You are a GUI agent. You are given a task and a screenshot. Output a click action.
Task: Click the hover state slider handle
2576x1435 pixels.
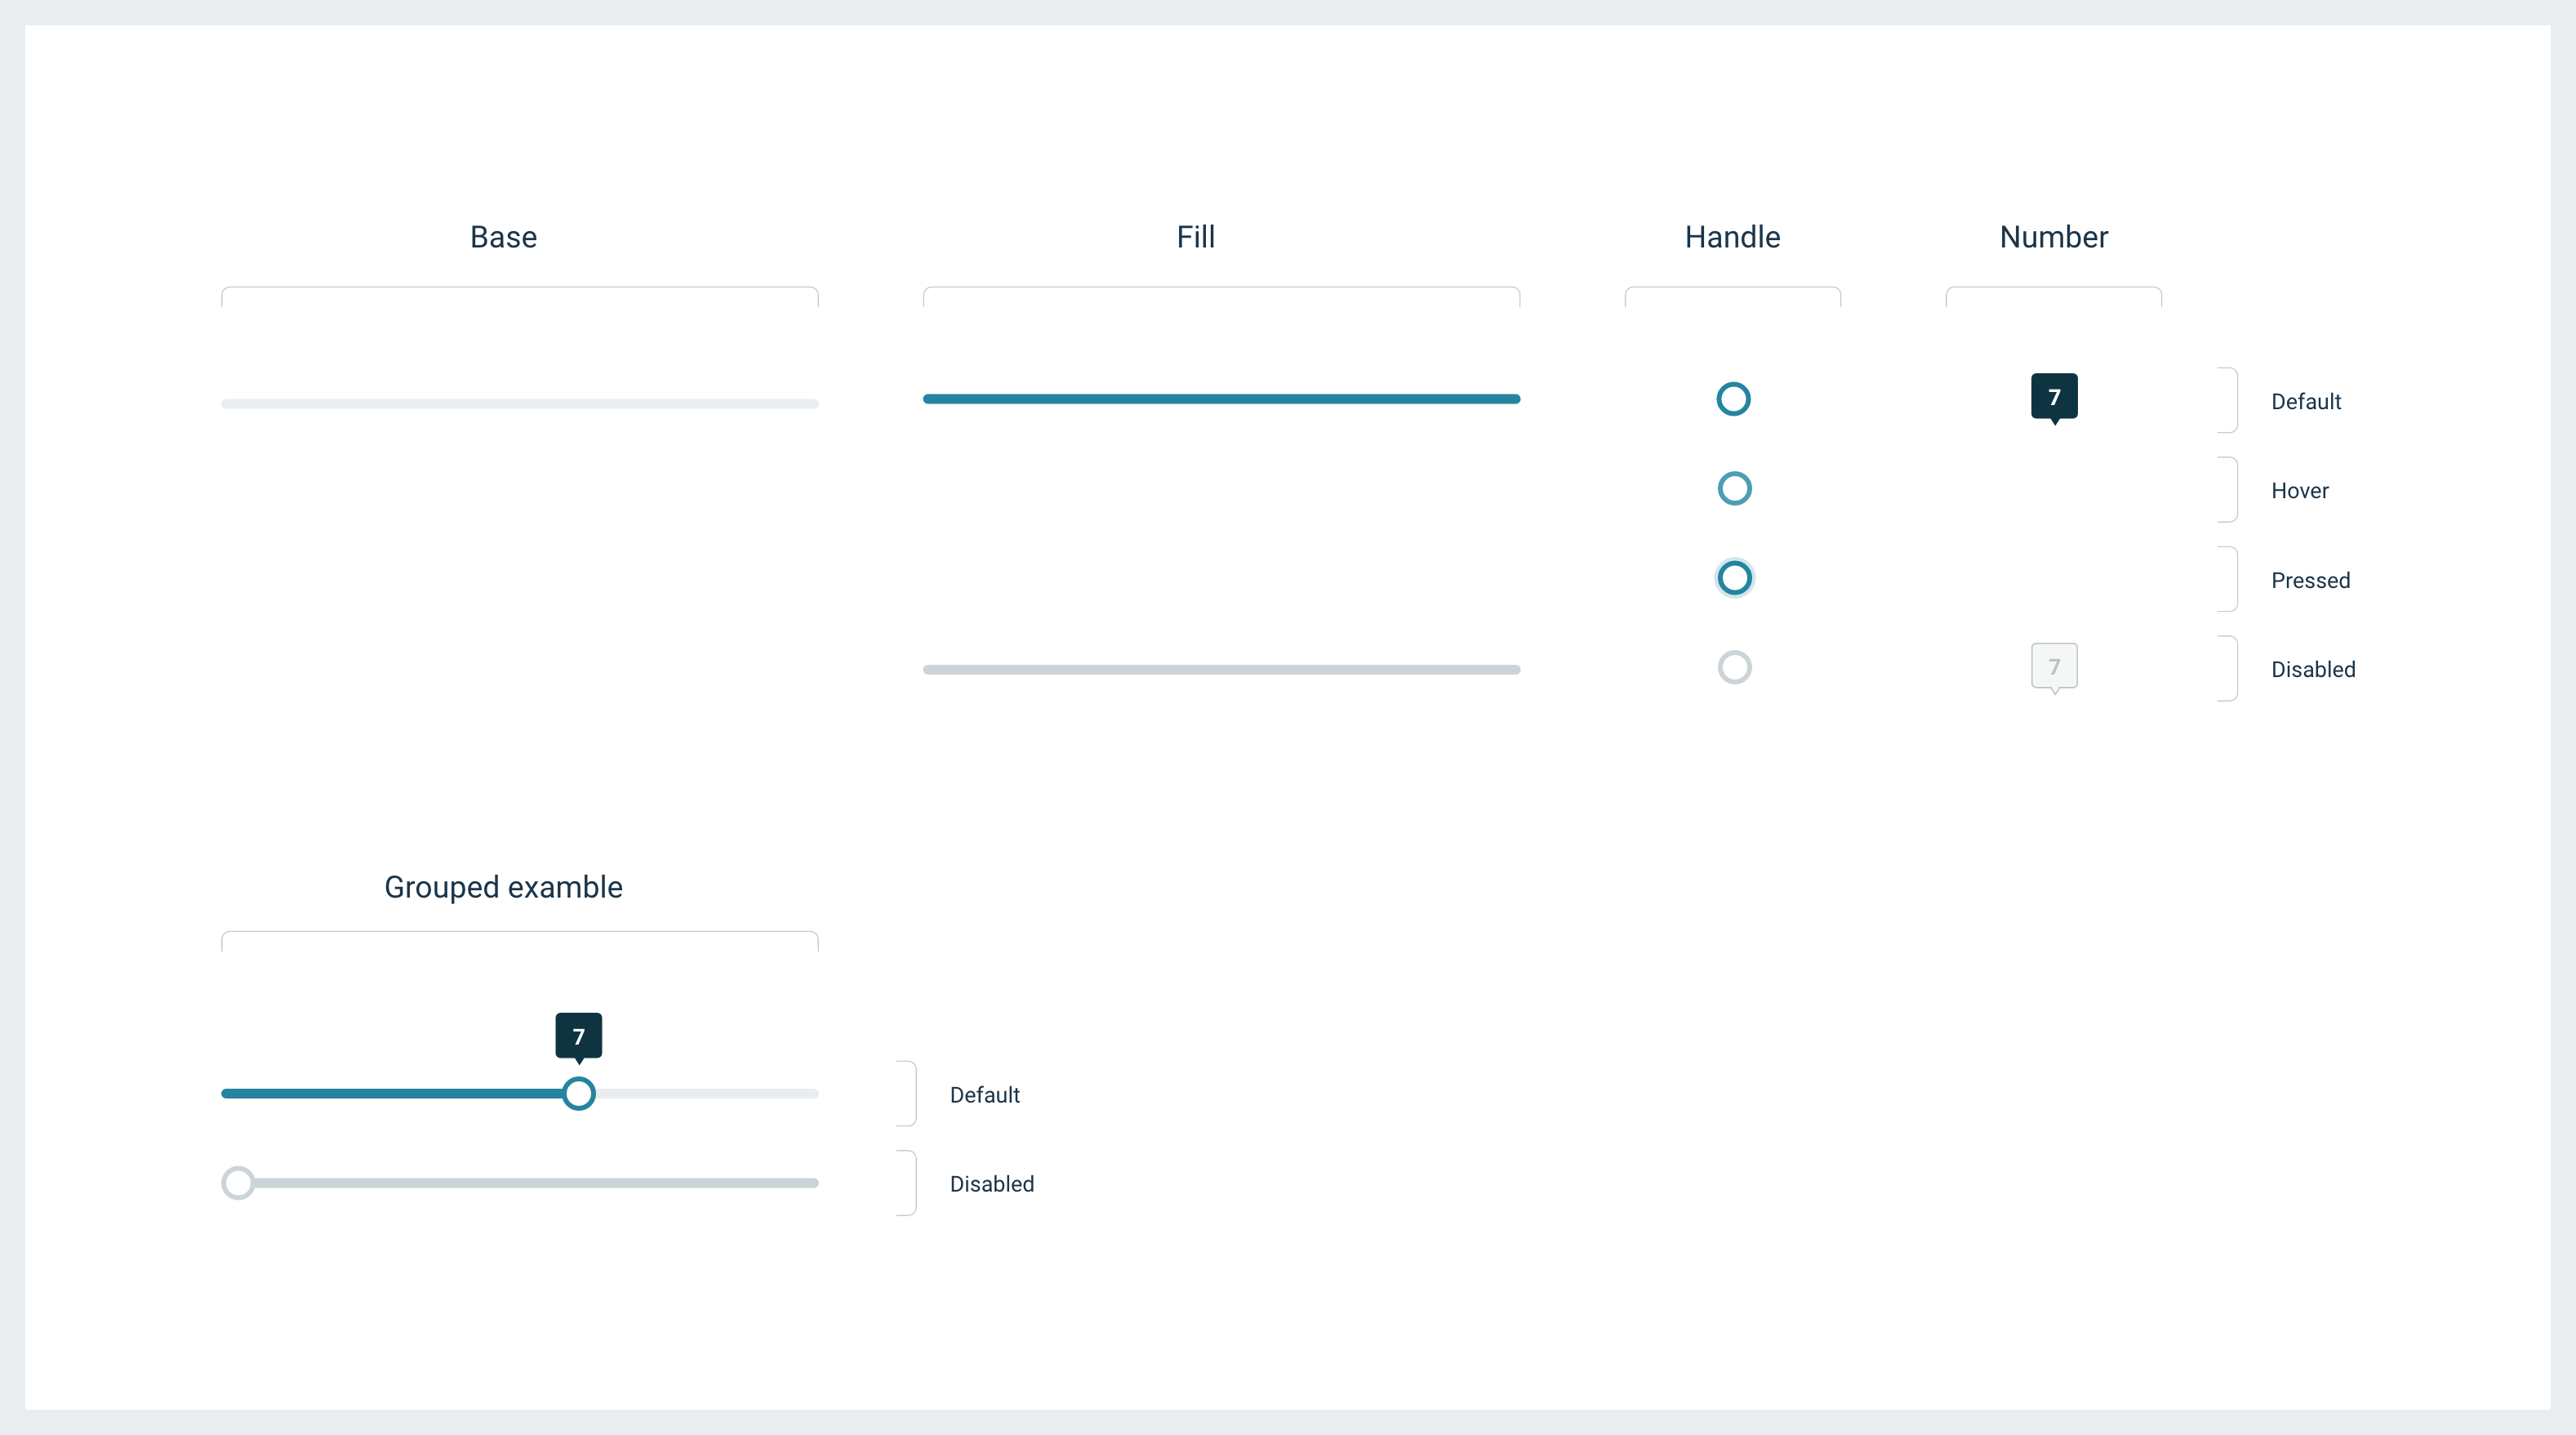[x=1734, y=488]
